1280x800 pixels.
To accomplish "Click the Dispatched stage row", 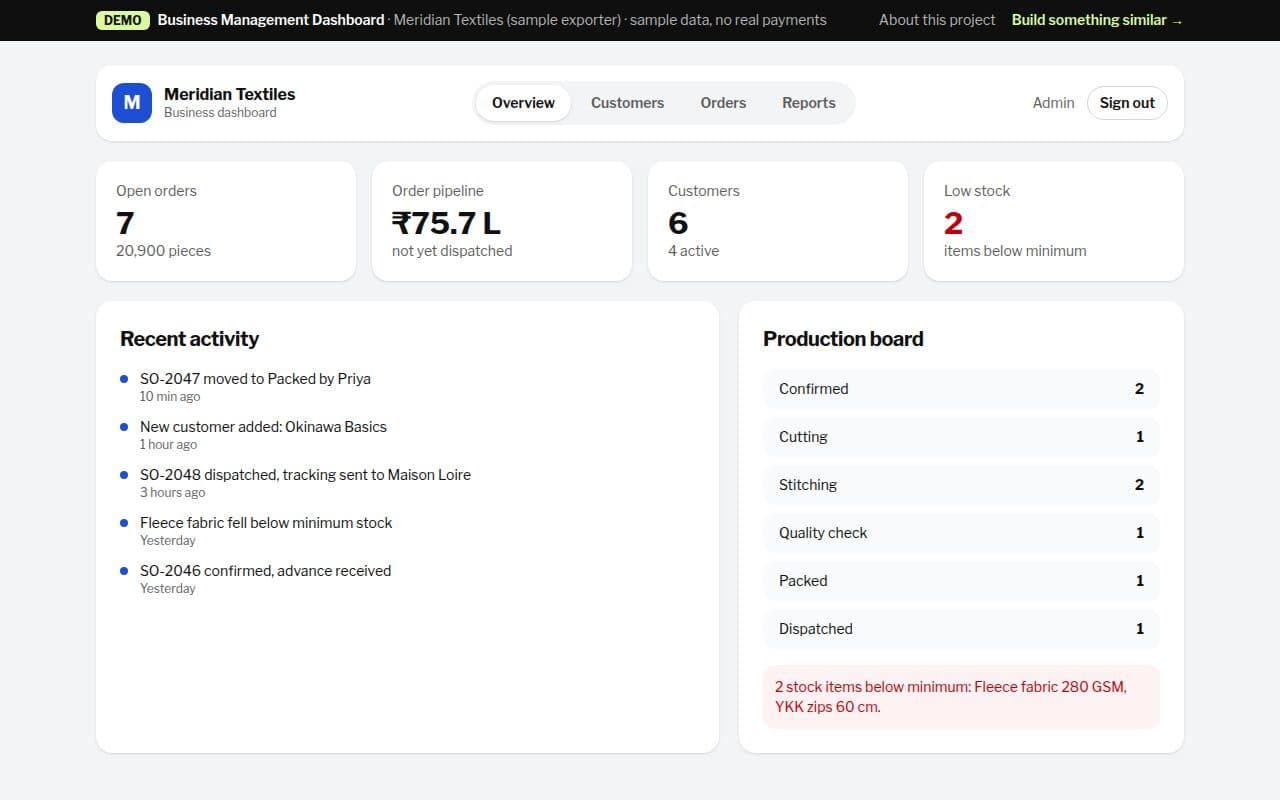I will pos(961,629).
